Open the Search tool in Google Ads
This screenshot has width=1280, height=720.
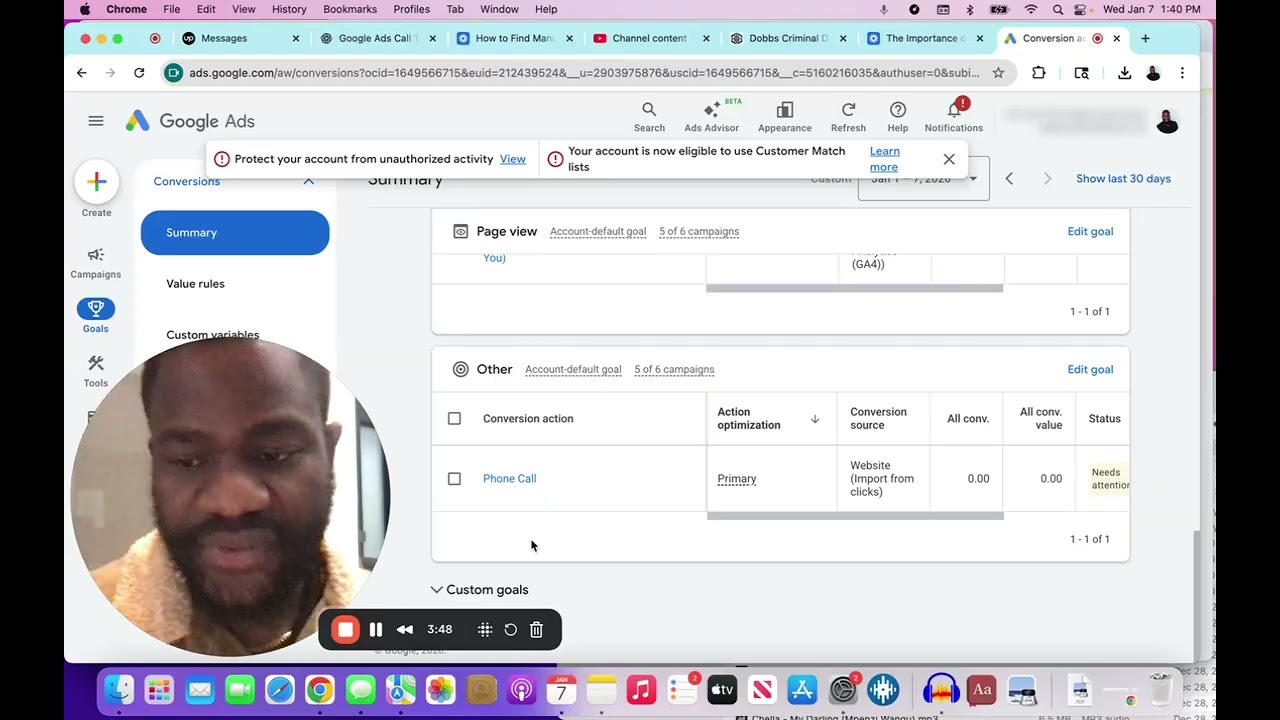649,116
